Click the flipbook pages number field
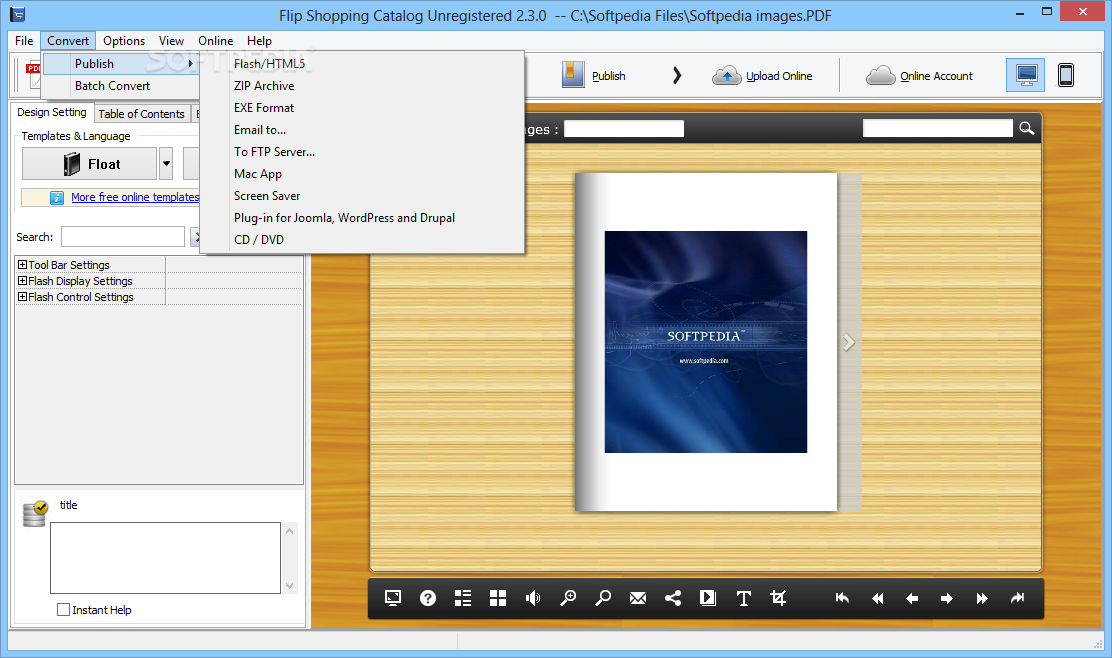1112x658 pixels. click(623, 128)
